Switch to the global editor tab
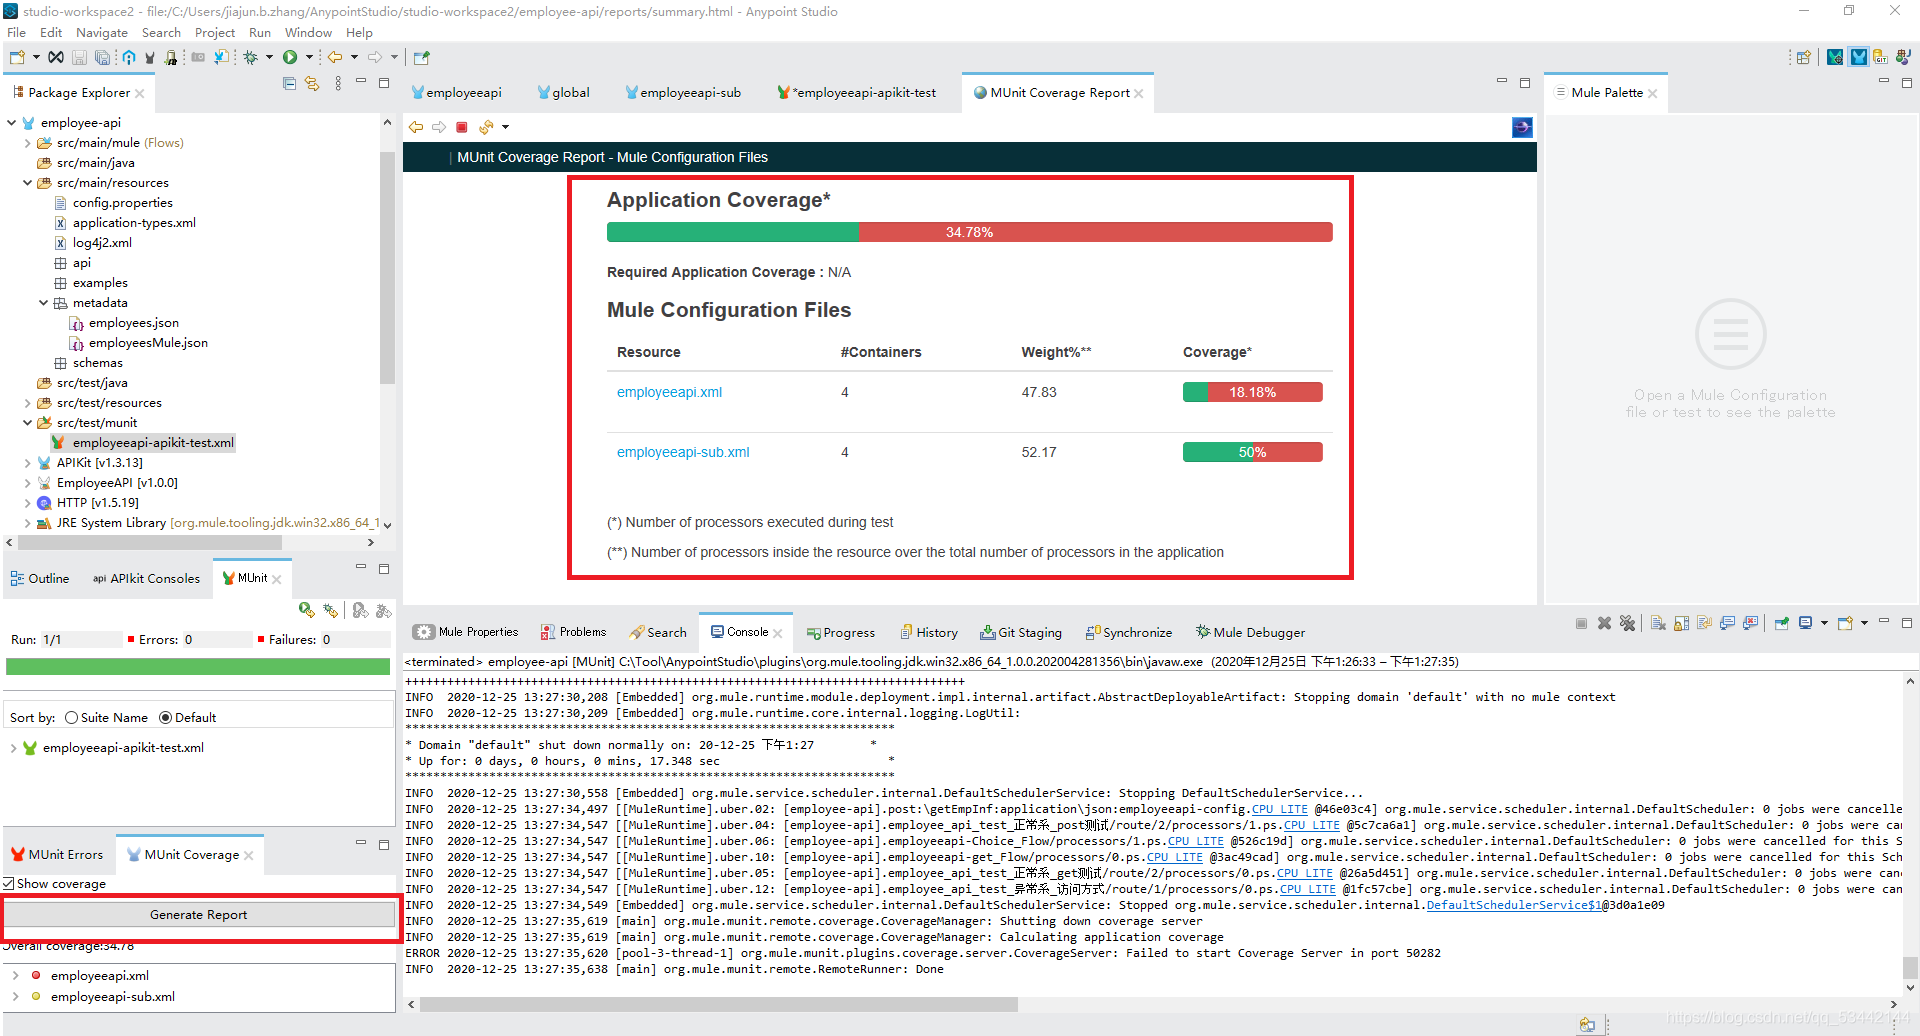This screenshot has width=1920, height=1036. (563, 93)
